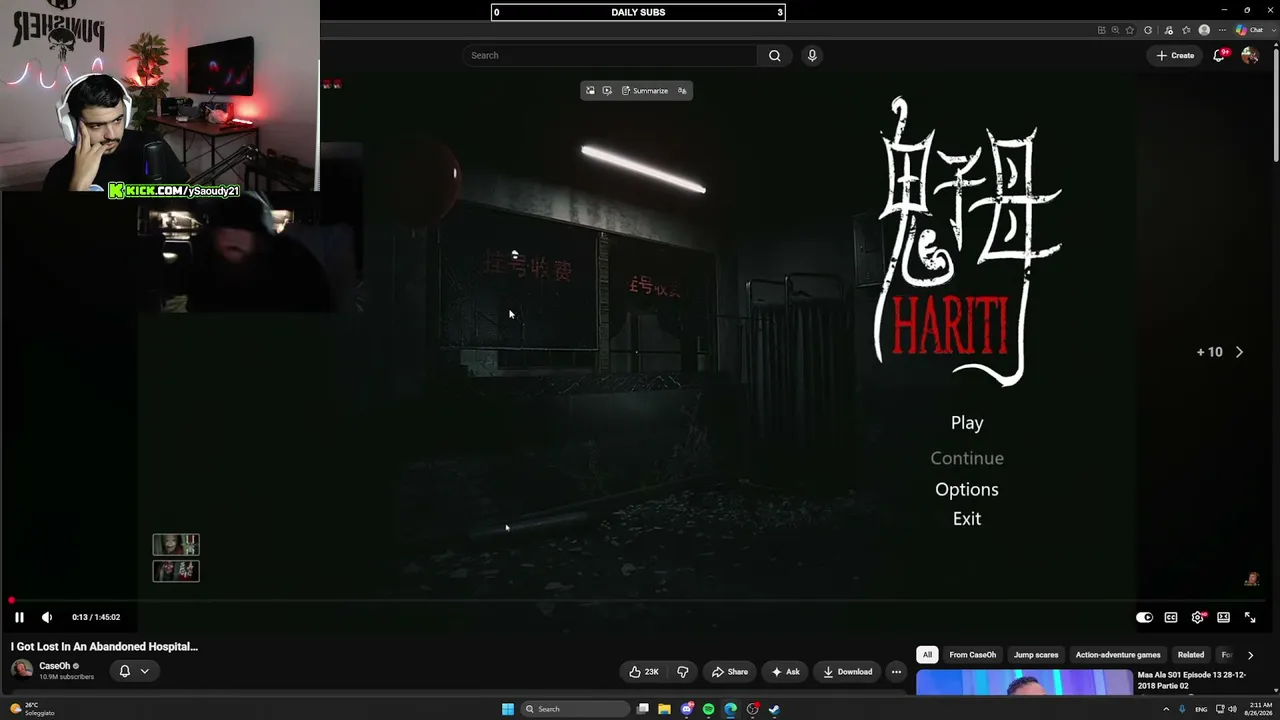Click the picture-in-picture icon on the floating toolbar
1280x720 pixels.
590,91
